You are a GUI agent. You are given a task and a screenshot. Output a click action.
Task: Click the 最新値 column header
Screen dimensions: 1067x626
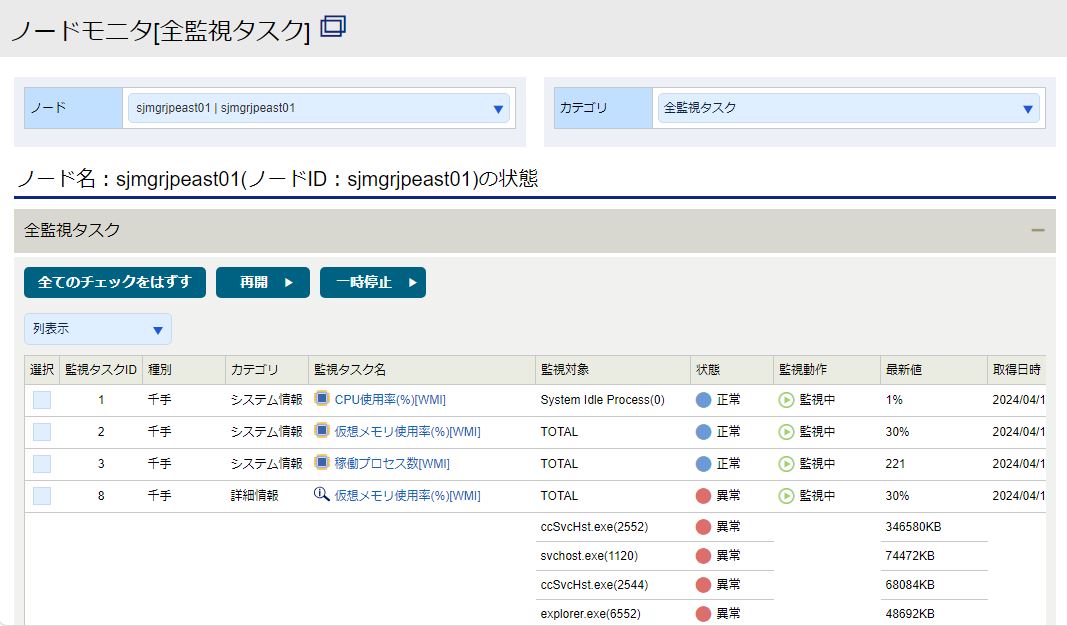coord(934,369)
